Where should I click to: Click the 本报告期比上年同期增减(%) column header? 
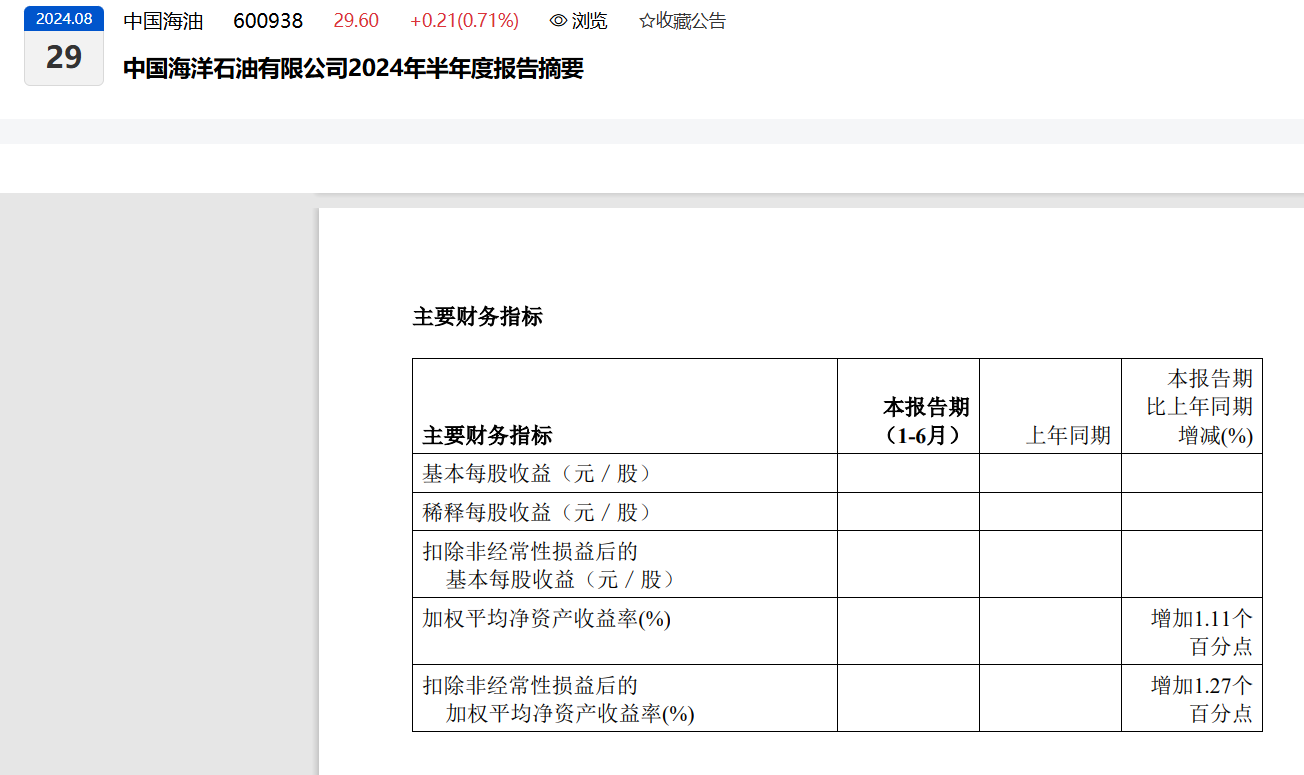pos(1192,406)
